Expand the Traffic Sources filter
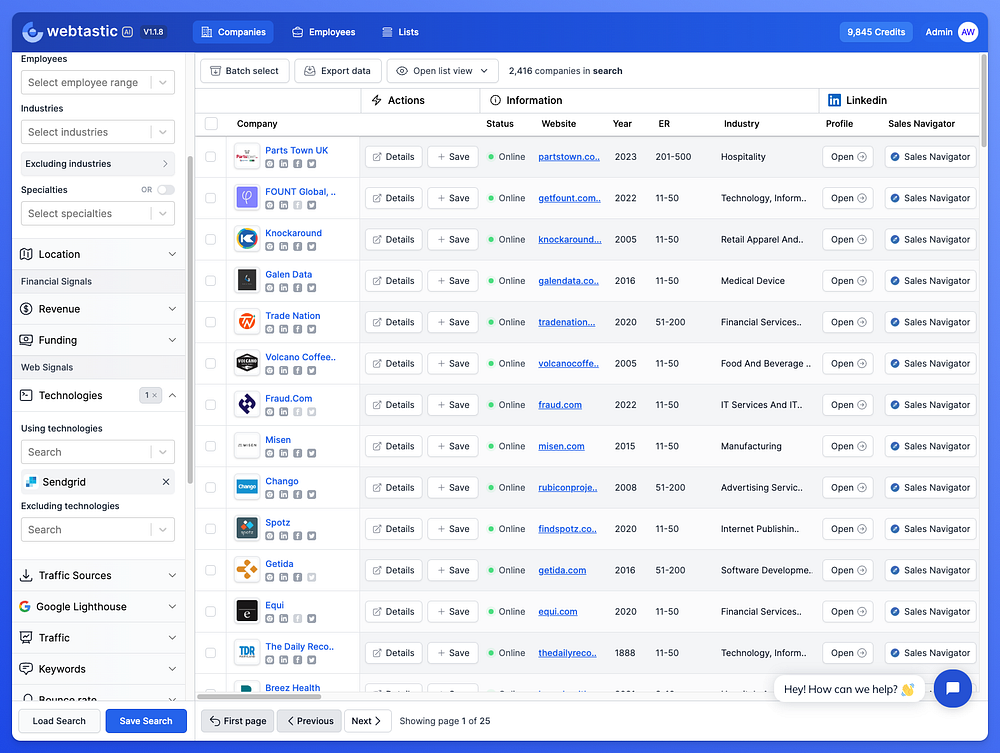The image size is (1000, 753). pos(98,576)
